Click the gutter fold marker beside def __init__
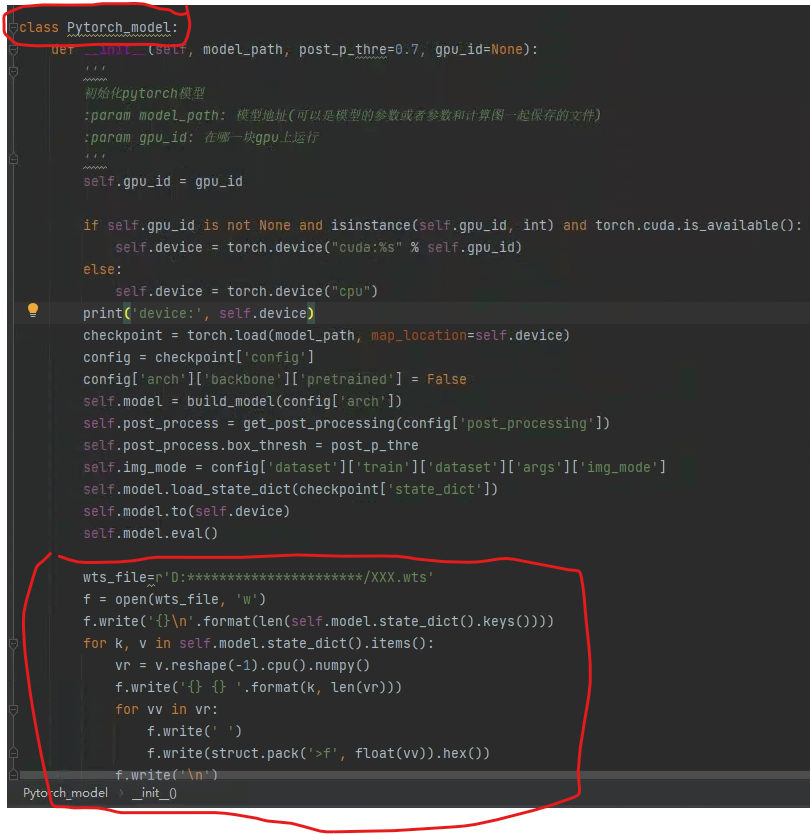This screenshot has height=834, width=810. (x=12, y=48)
